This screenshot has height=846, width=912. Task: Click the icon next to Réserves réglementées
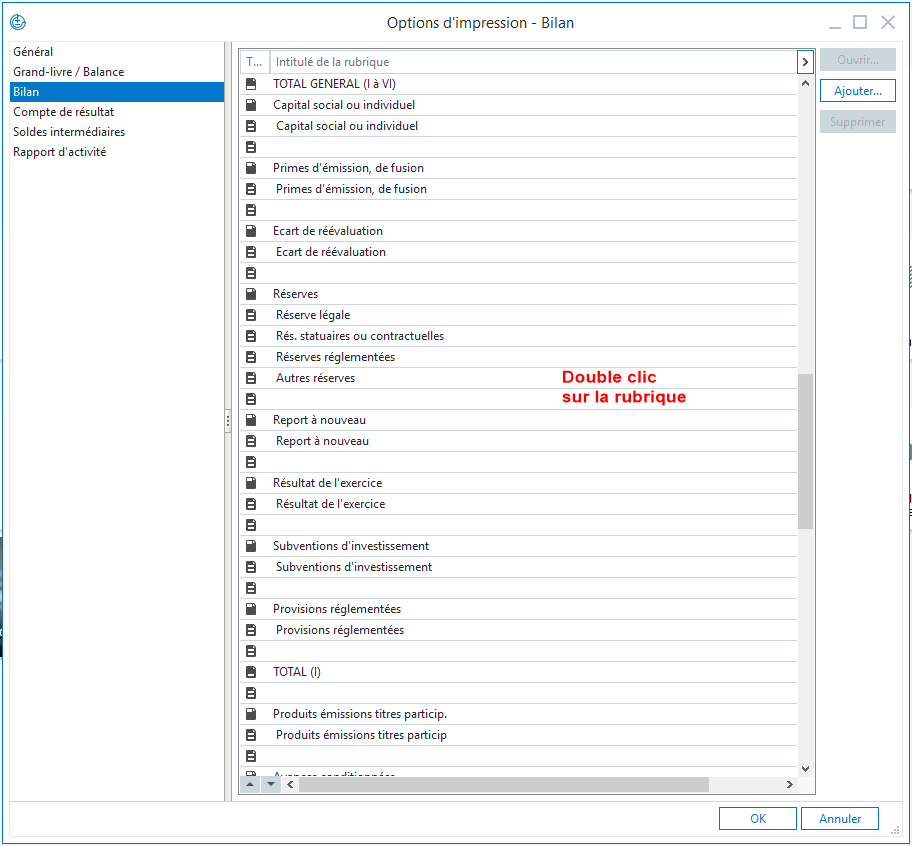pos(251,357)
